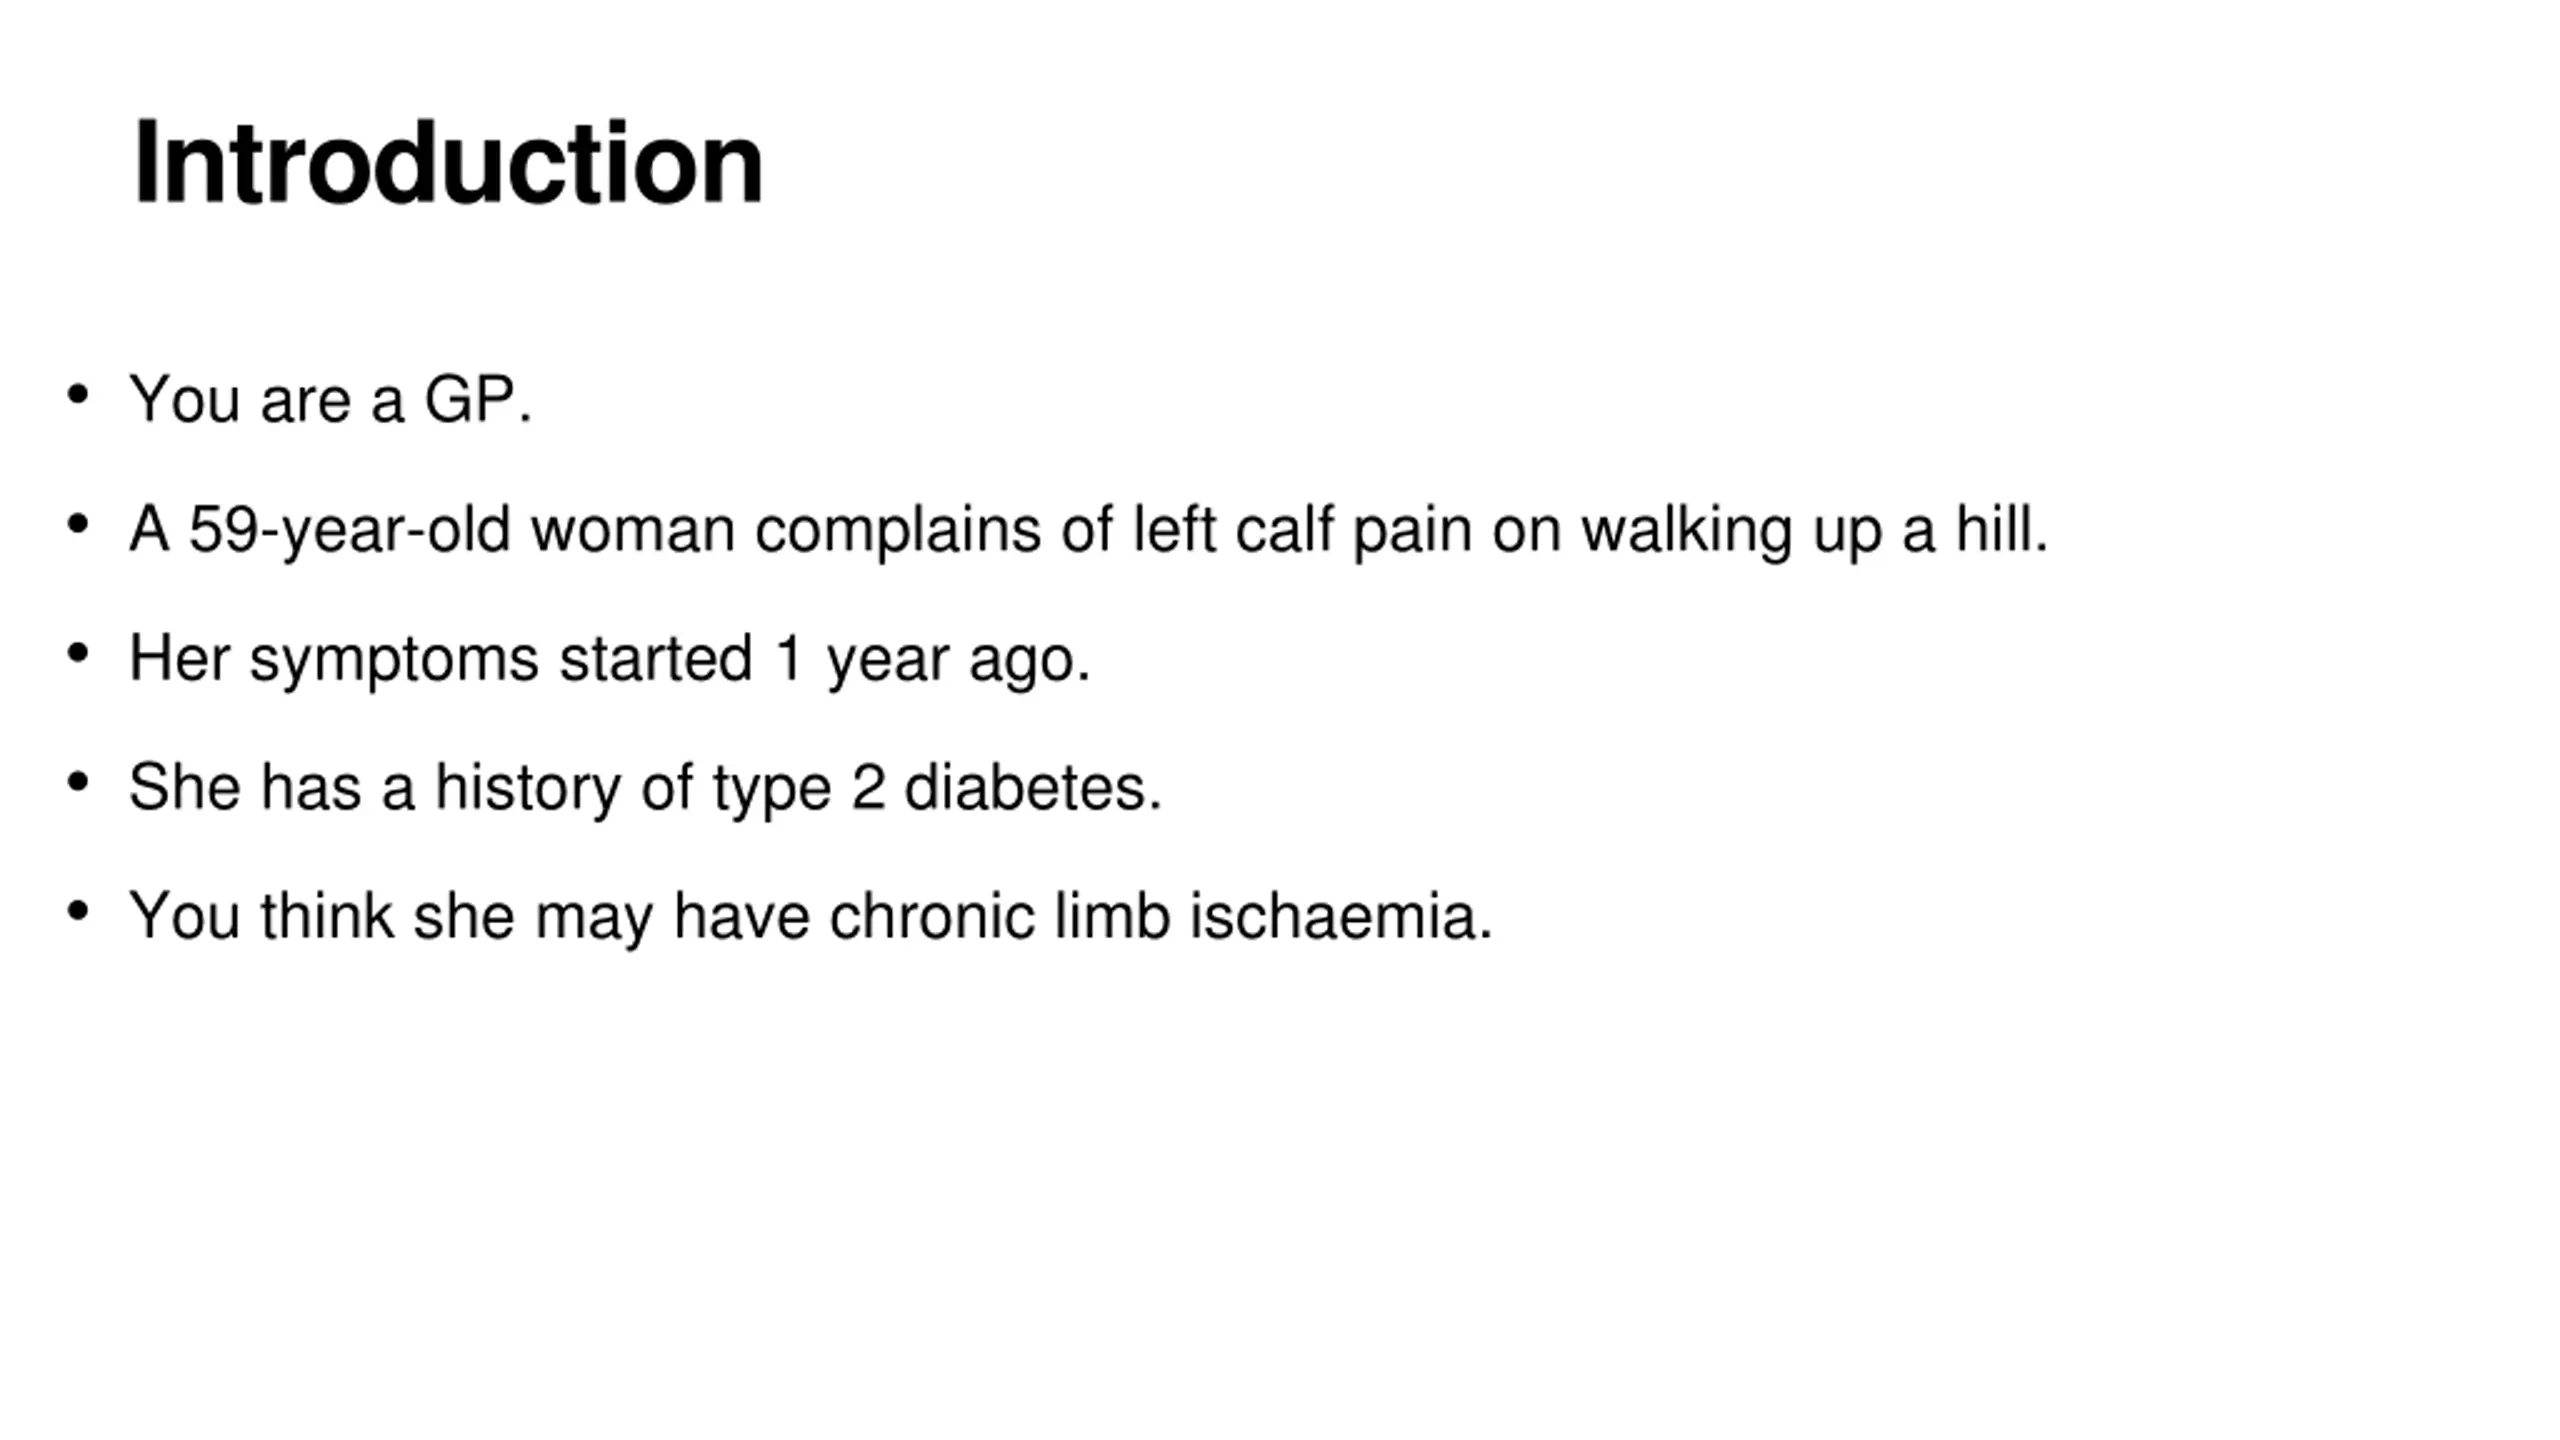Click the words "chronic limb"
Screen dimensions: 2560x1440
click(1000, 915)
